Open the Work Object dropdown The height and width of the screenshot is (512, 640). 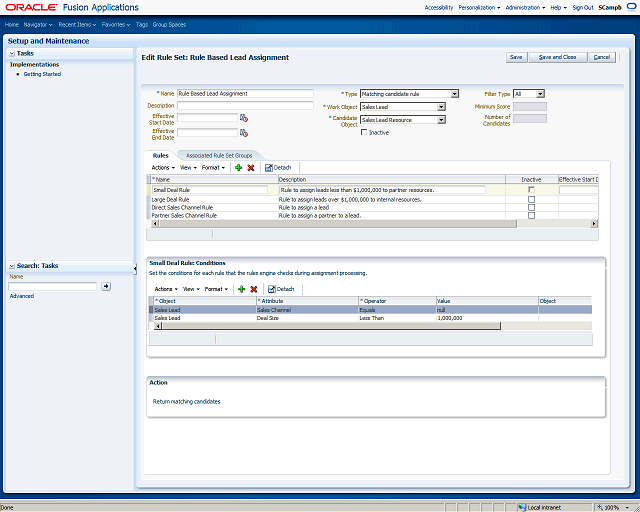click(x=441, y=107)
